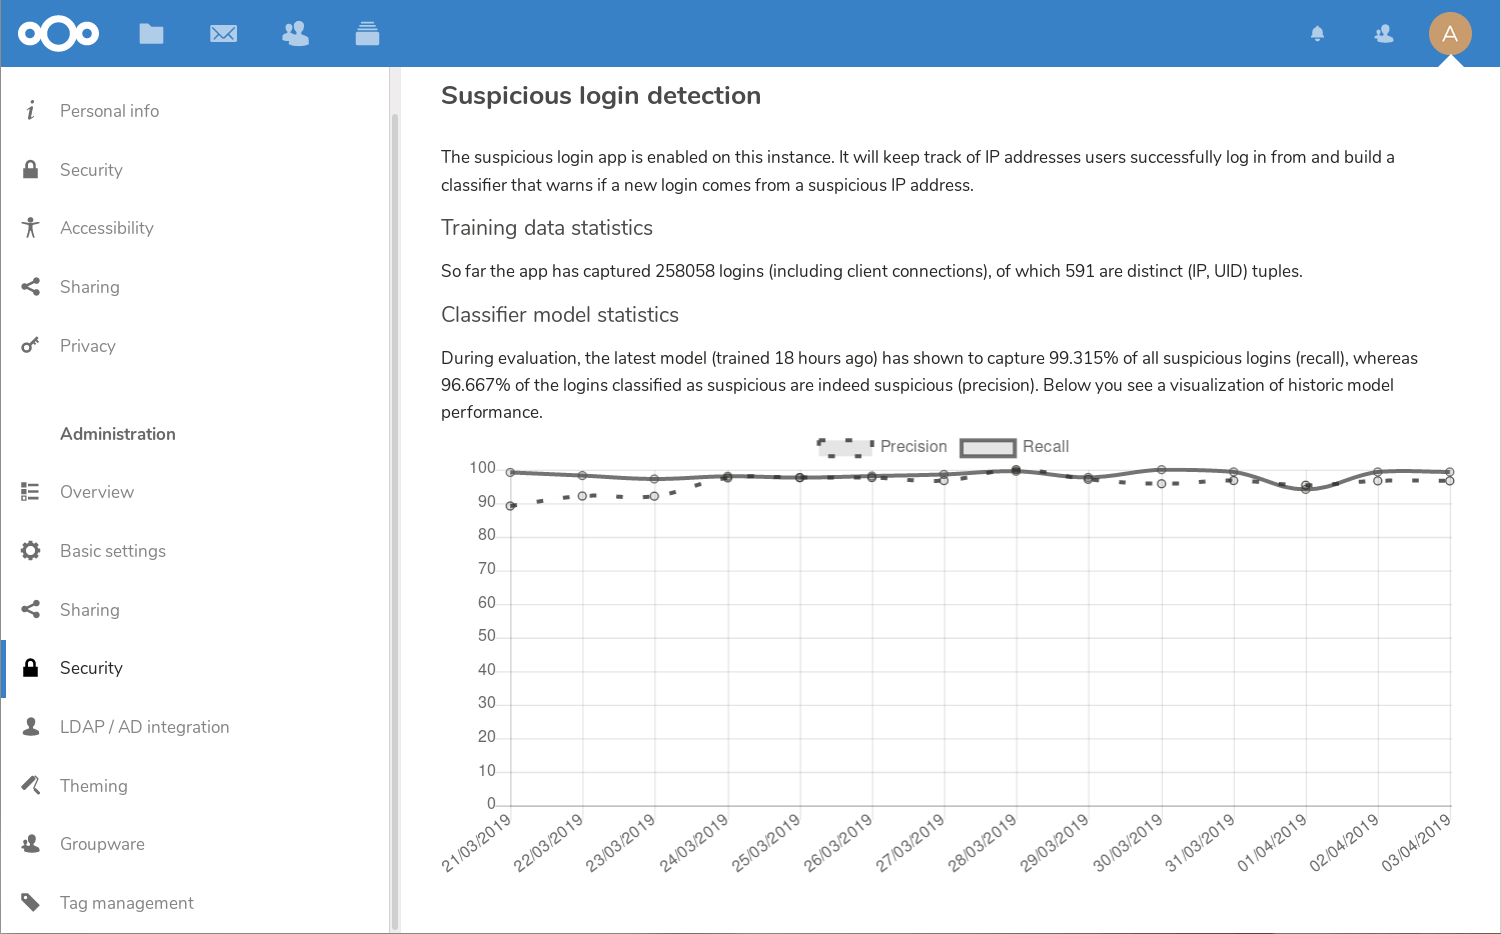Click the Theming paintbrush icon

pos(30,785)
